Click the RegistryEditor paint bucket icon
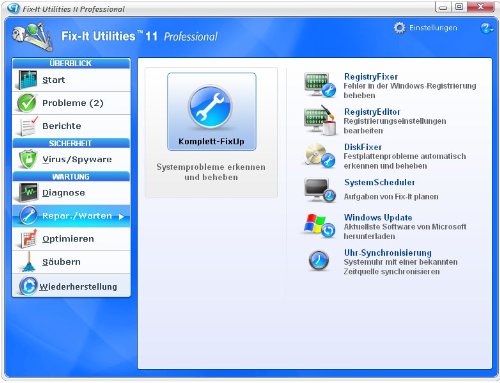Screen dimensions: 500x383 click(x=320, y=120)
